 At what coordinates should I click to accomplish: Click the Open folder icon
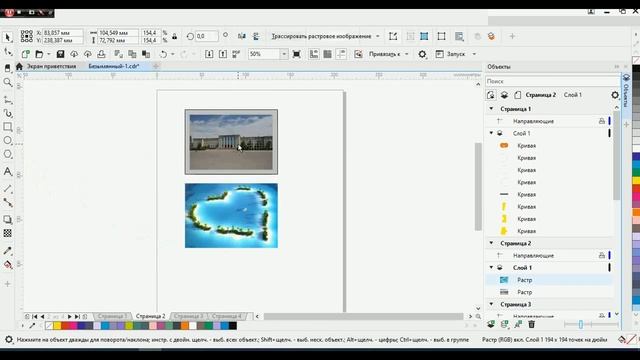pos(39,54)
